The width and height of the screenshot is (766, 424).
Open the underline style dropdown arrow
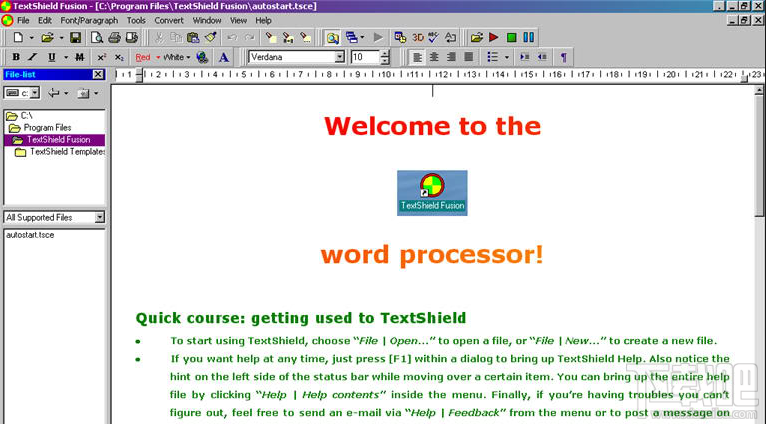66,57
